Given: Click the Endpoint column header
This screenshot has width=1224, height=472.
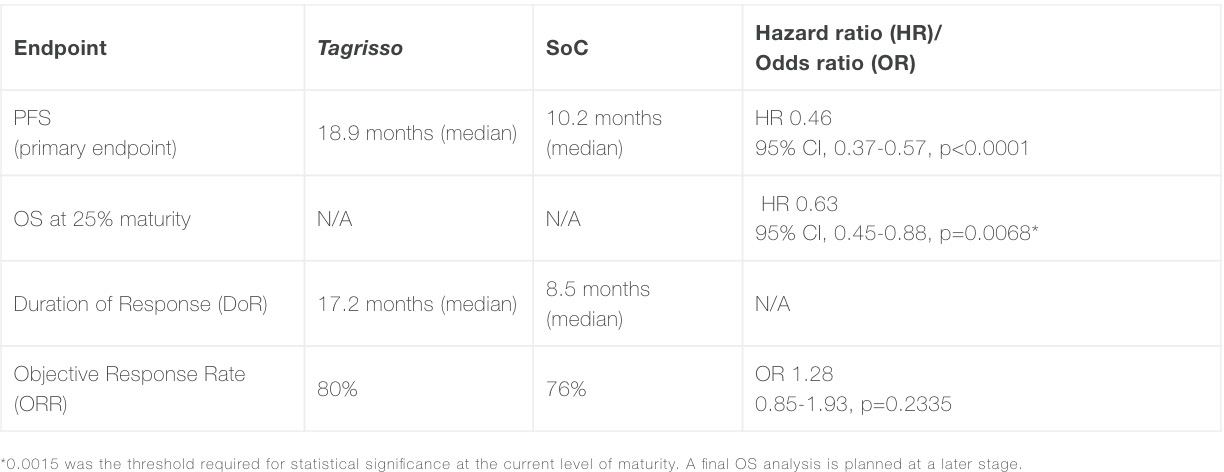Looking at the screenshot, I should (60, 48).
